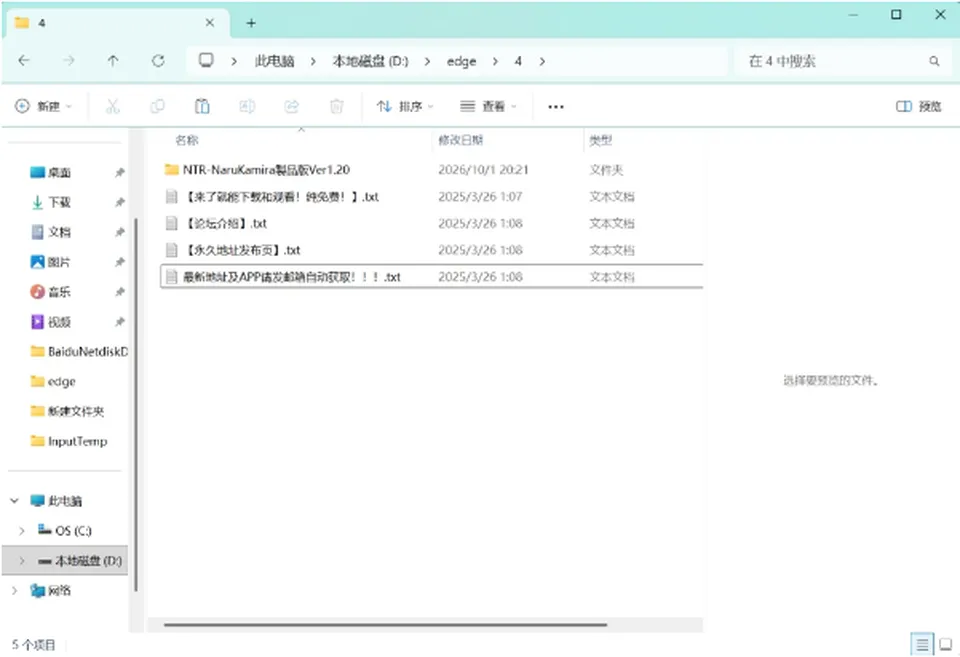Image resolution: width=960 pixels, height=657 pixels.
Task: Switch to large icons view in status bar
Action: pyautogui.click(x=946, y=644)
